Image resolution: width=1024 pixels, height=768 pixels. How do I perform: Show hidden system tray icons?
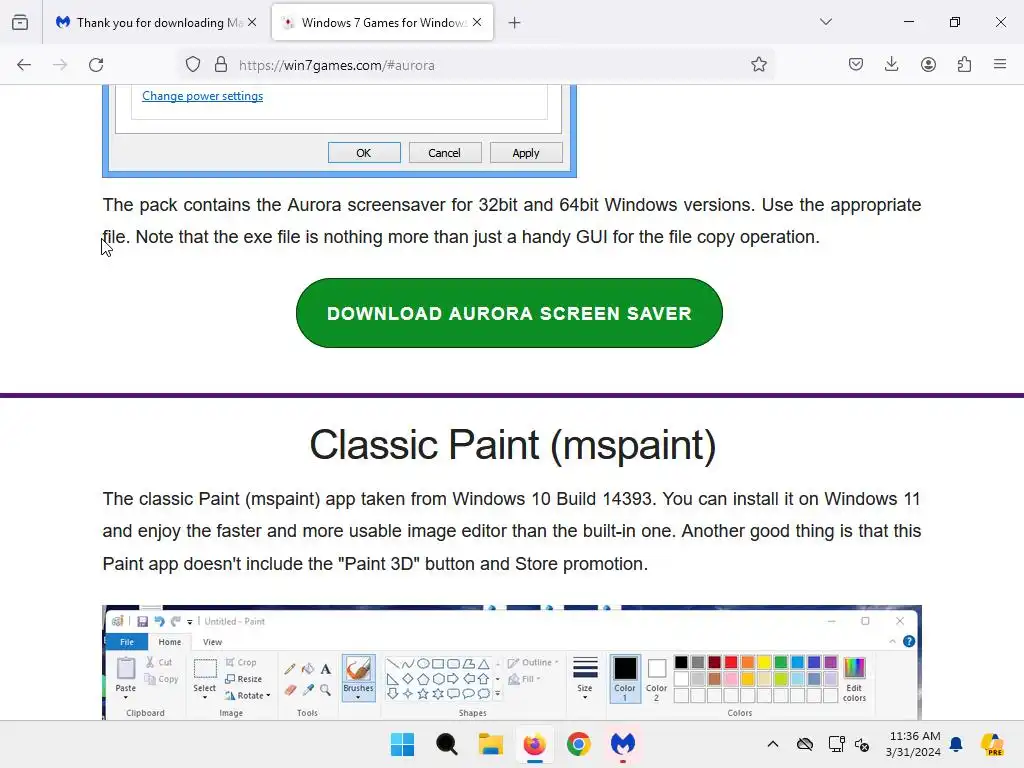(773, 744)
